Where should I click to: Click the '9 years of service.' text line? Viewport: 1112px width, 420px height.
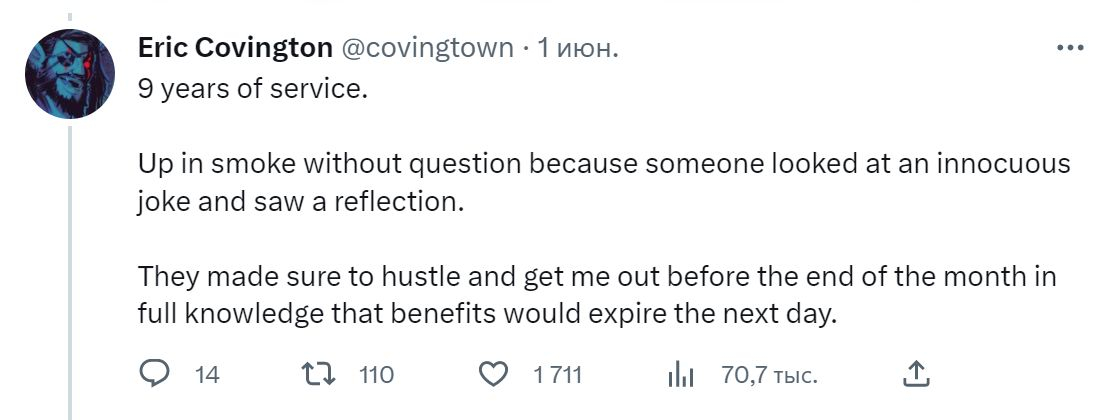[252, 90]
